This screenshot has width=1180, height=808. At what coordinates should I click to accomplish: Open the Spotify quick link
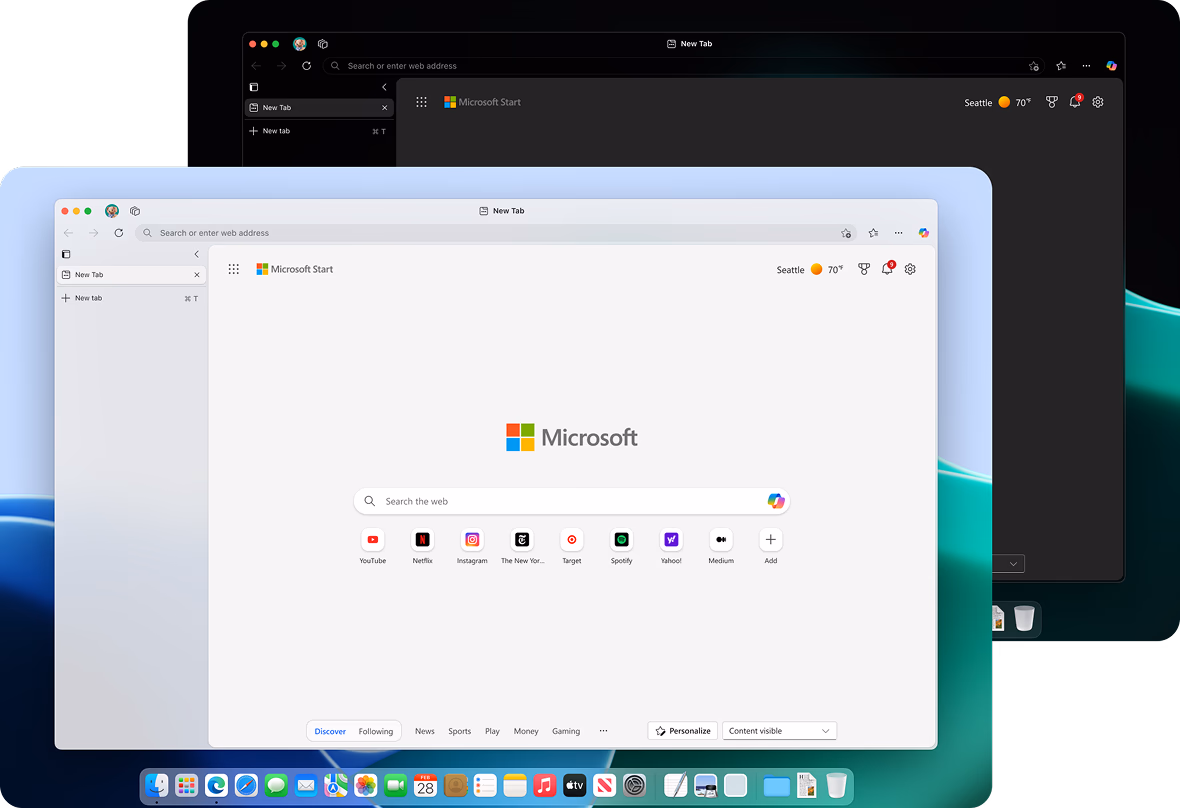pos(621,540)
